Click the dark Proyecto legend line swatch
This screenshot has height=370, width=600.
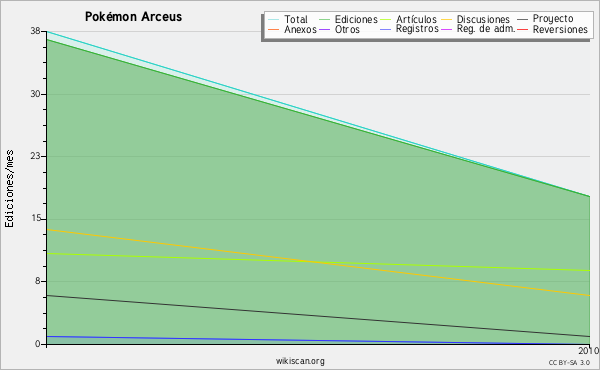[523, 20]
